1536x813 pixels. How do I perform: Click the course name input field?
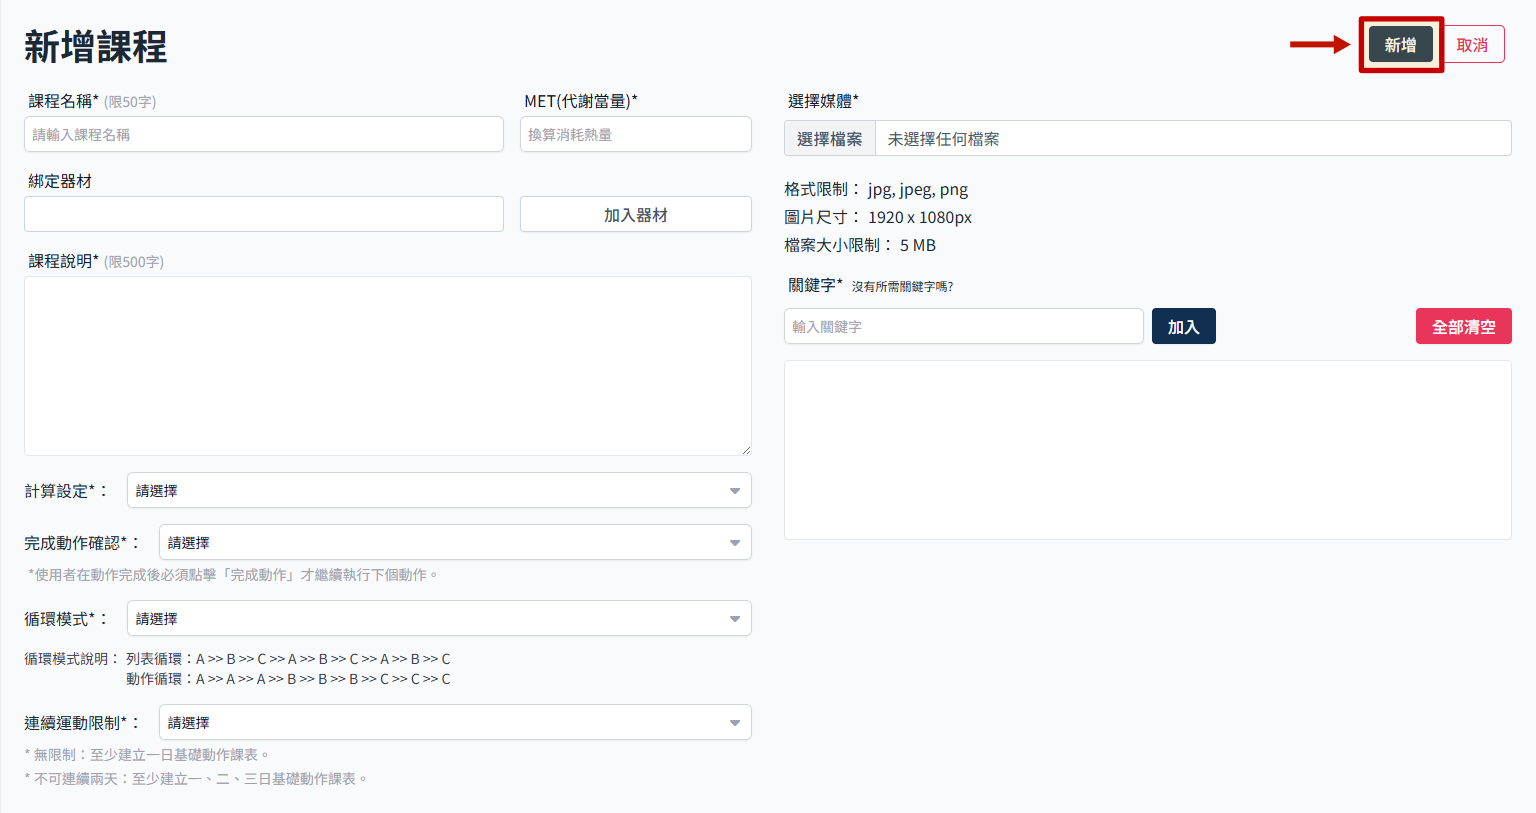point(263,134)
